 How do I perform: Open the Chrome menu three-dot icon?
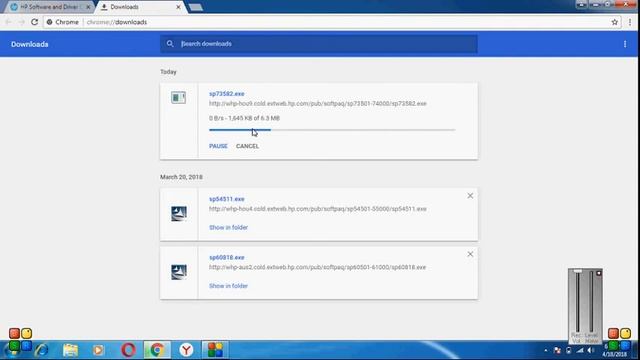(630, 22)
